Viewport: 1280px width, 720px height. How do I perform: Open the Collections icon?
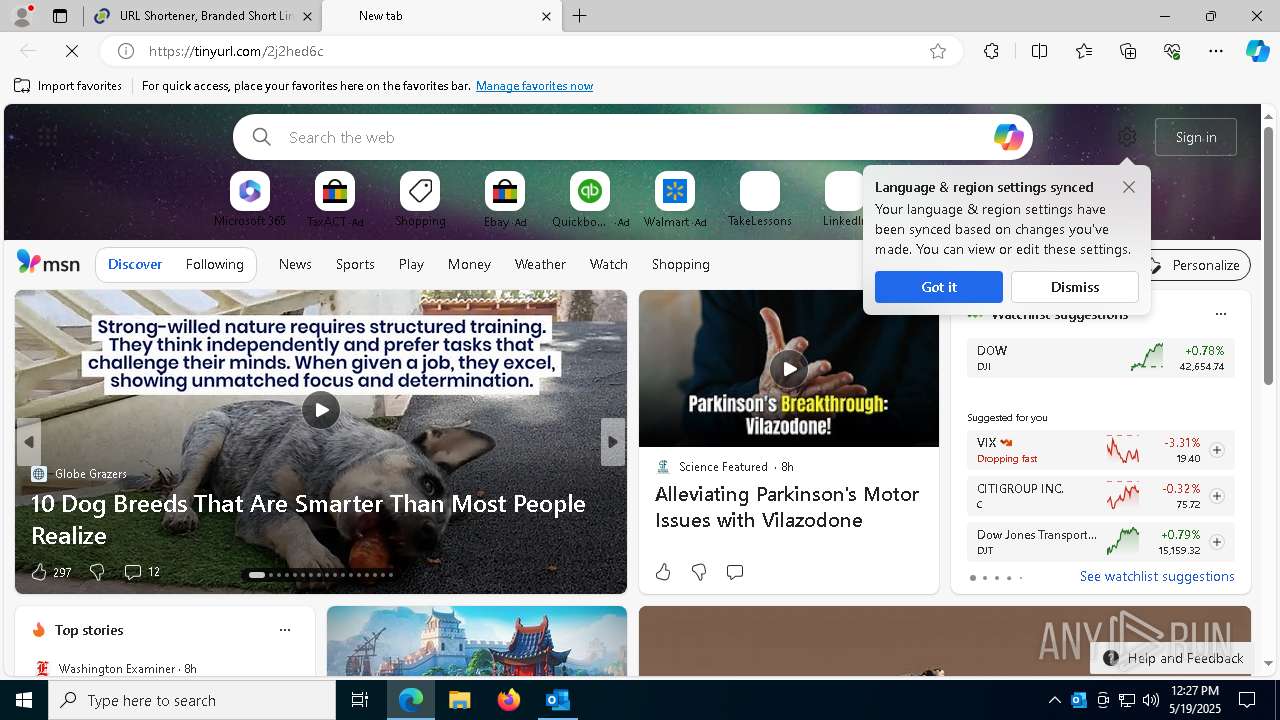click(x=1128, y=51)
